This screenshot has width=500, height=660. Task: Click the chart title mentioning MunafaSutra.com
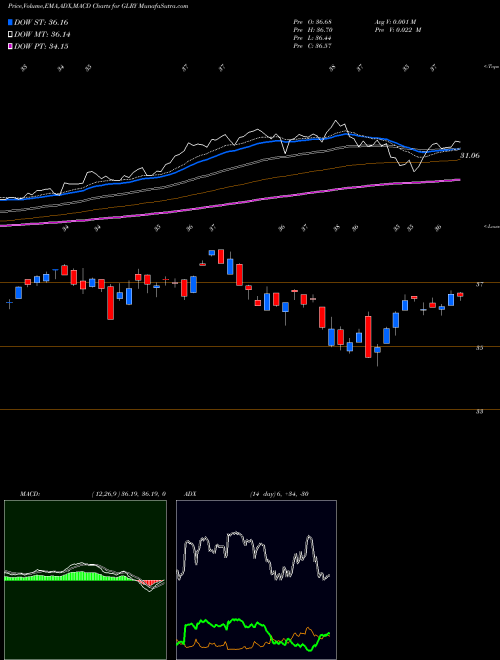98,6
